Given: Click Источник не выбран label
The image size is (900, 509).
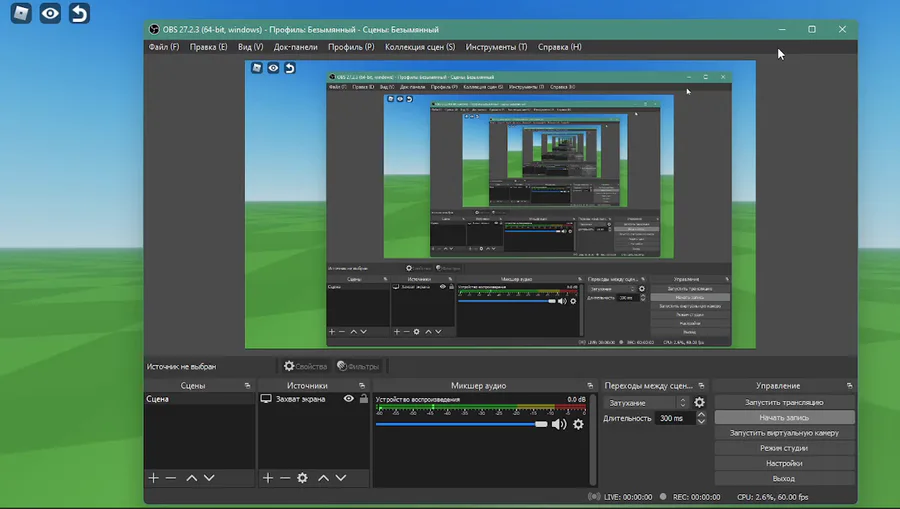Looking at the screenshot, I should pyautogui.click(x=181, y=366).
